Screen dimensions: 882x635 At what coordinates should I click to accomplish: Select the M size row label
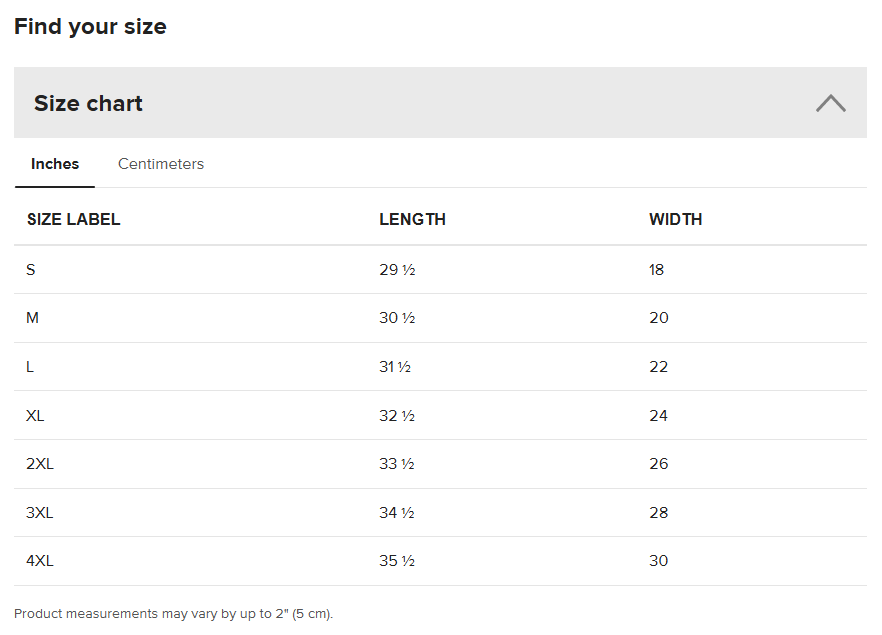point(33,318)
